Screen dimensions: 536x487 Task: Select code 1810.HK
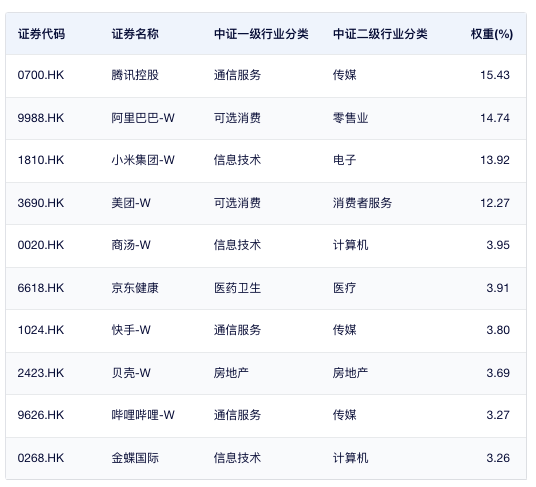pos(41,160)
